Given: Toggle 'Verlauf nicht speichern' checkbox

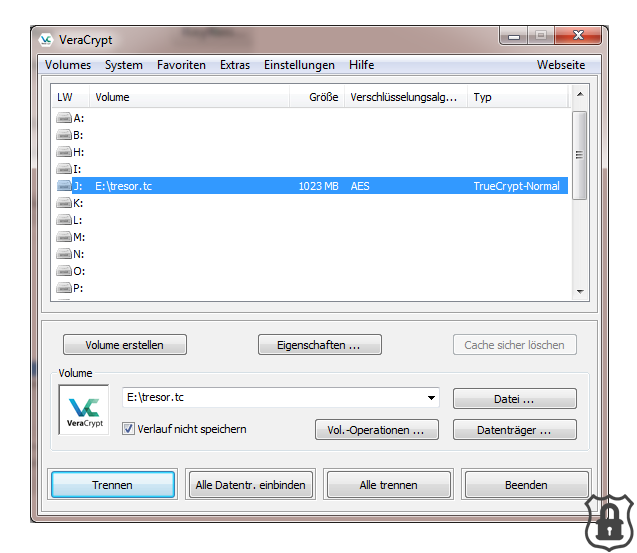Looking at the screenshot, I should 128,429.
